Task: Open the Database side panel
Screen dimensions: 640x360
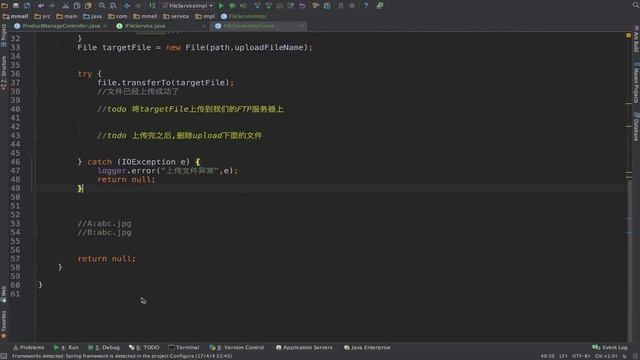Action: coord(636,127)
